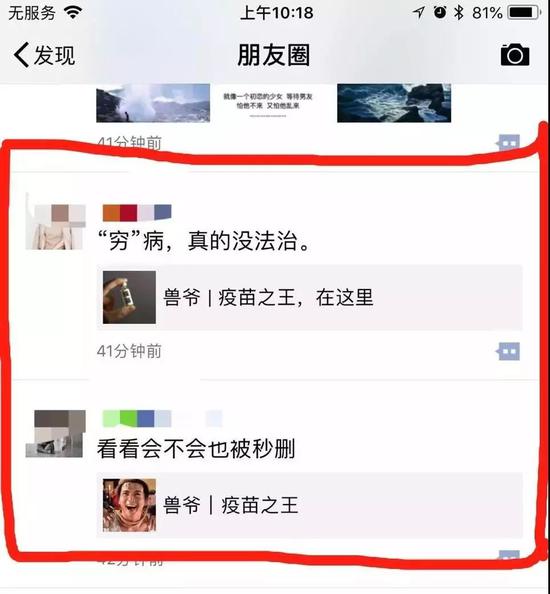Tap the alarm clock status icon

click(440, 13)
